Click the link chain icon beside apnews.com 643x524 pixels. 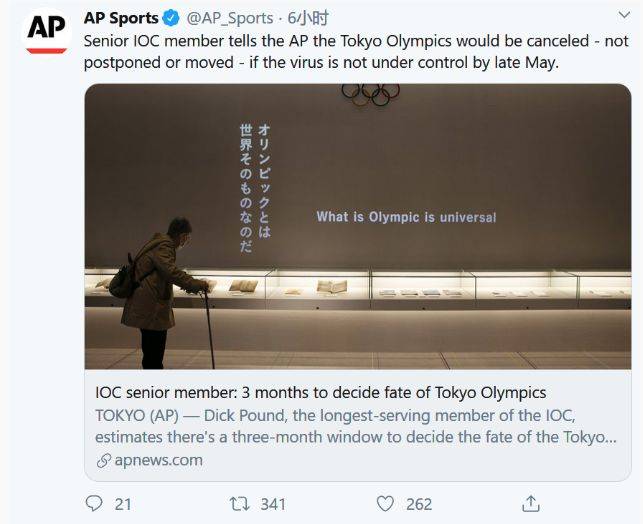pyautogui.click(x=104, y=460)
